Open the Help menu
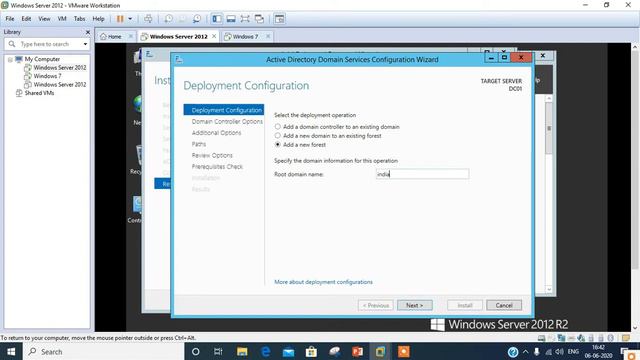The height and width of the screenshot is (360, 640). [x=98, y=19]
